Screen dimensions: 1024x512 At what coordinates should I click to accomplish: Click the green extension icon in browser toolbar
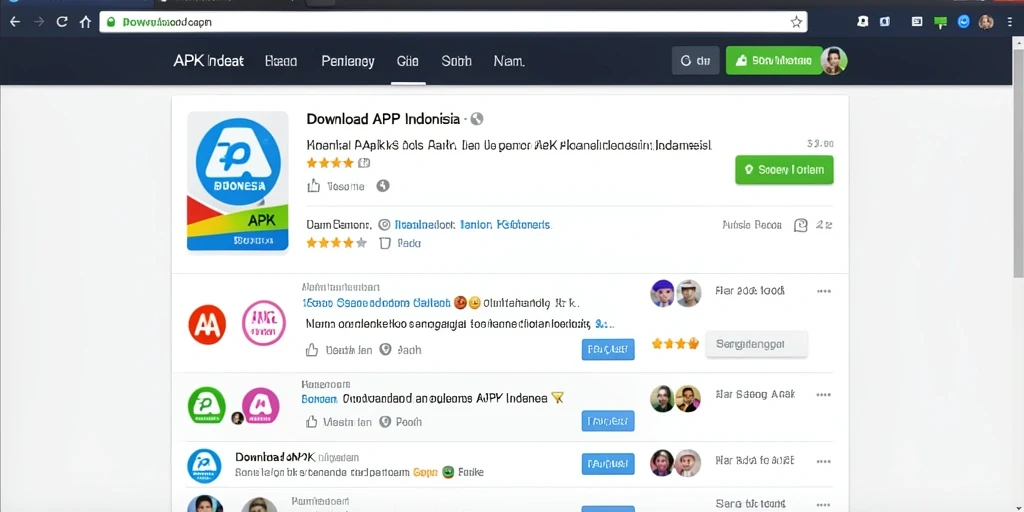[x=940, y=22]
